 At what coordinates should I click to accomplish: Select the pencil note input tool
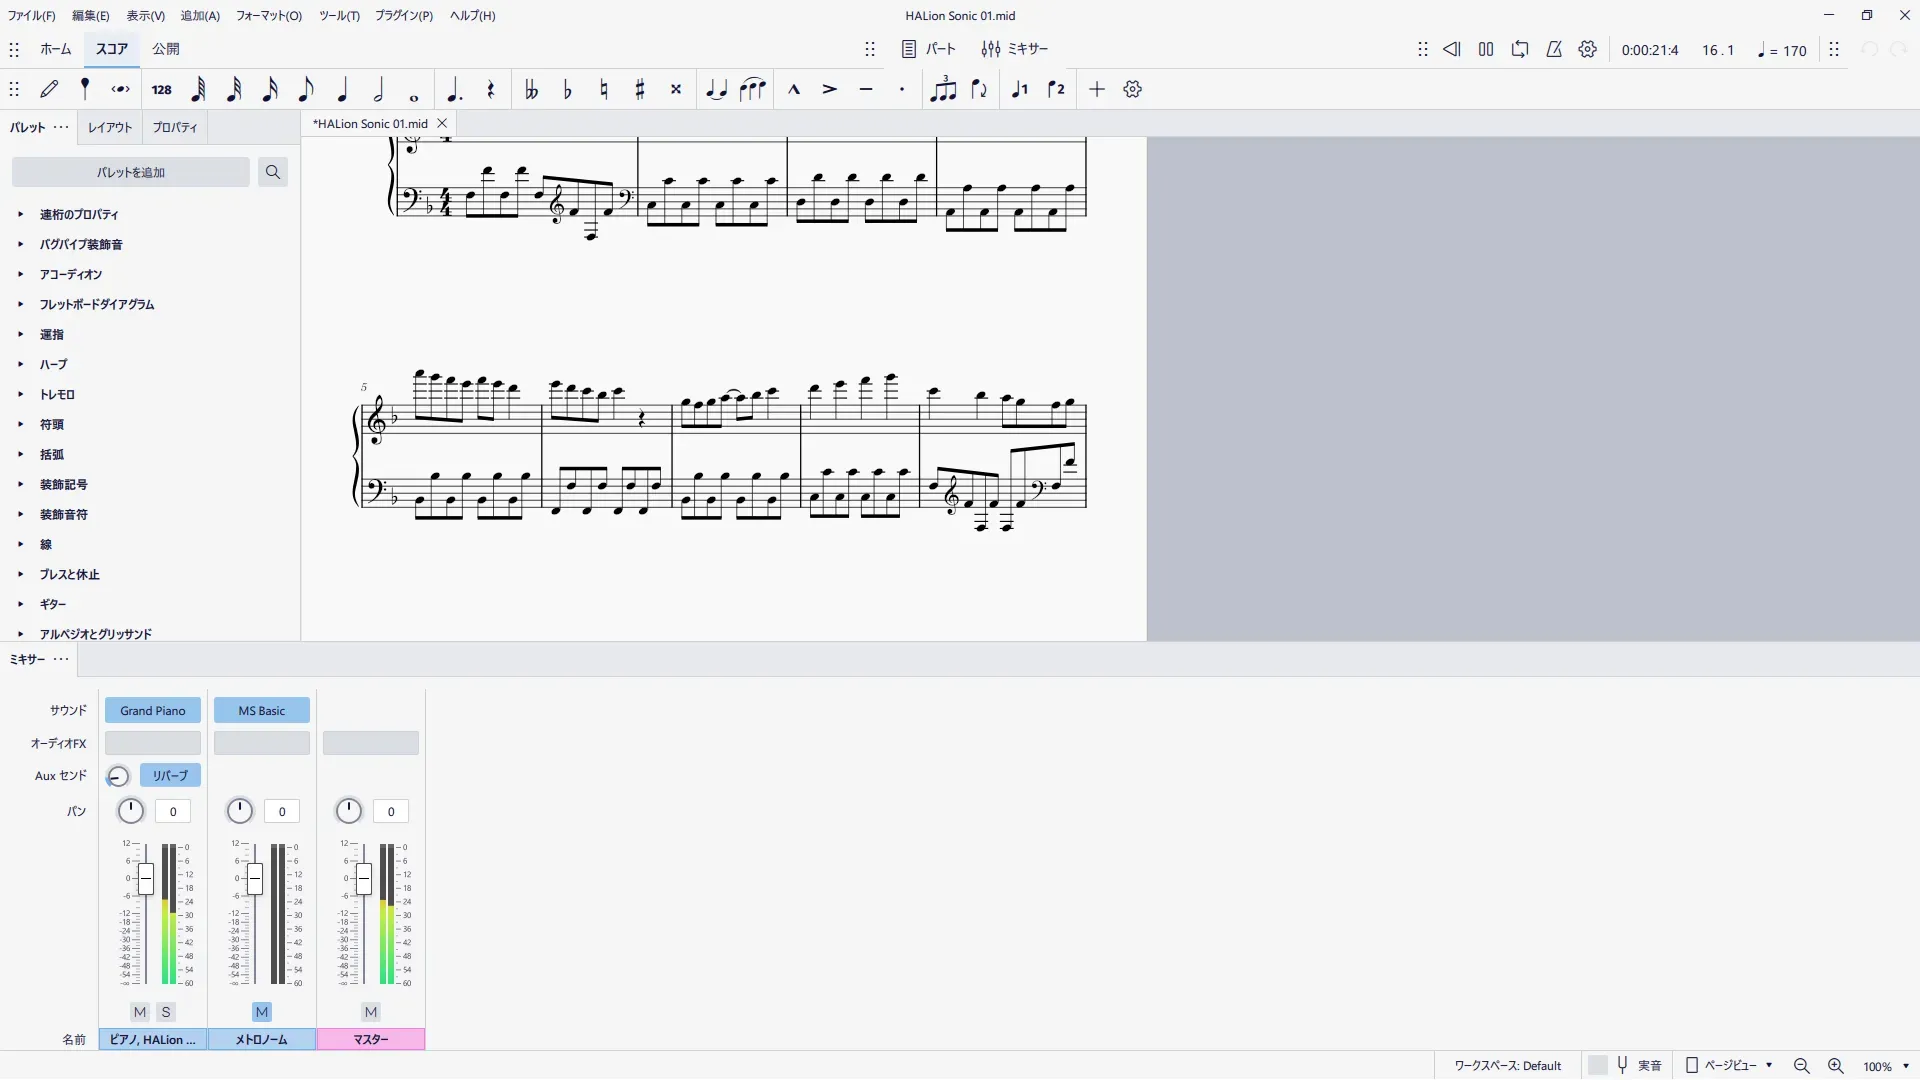(x=49, y=89)
